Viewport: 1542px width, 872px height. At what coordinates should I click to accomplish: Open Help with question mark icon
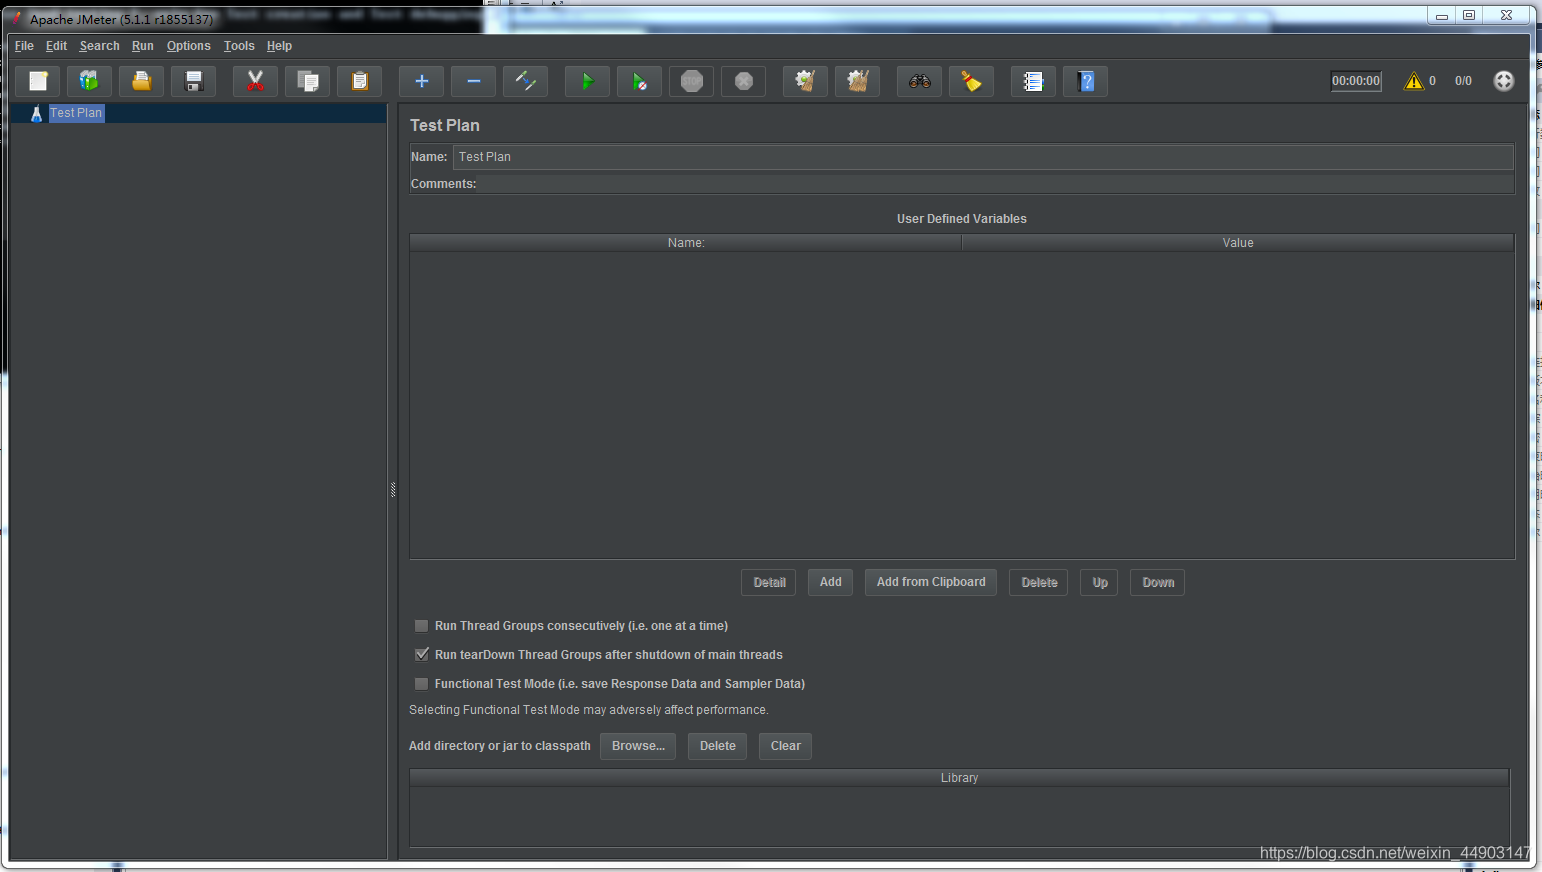(x=1086, y=81)
